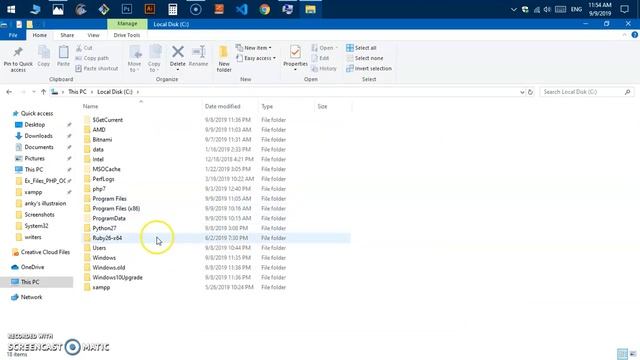This screenshot has height=360, width=640.
Task: Go back with navigation arrow
Action: (x=9, y=92)
